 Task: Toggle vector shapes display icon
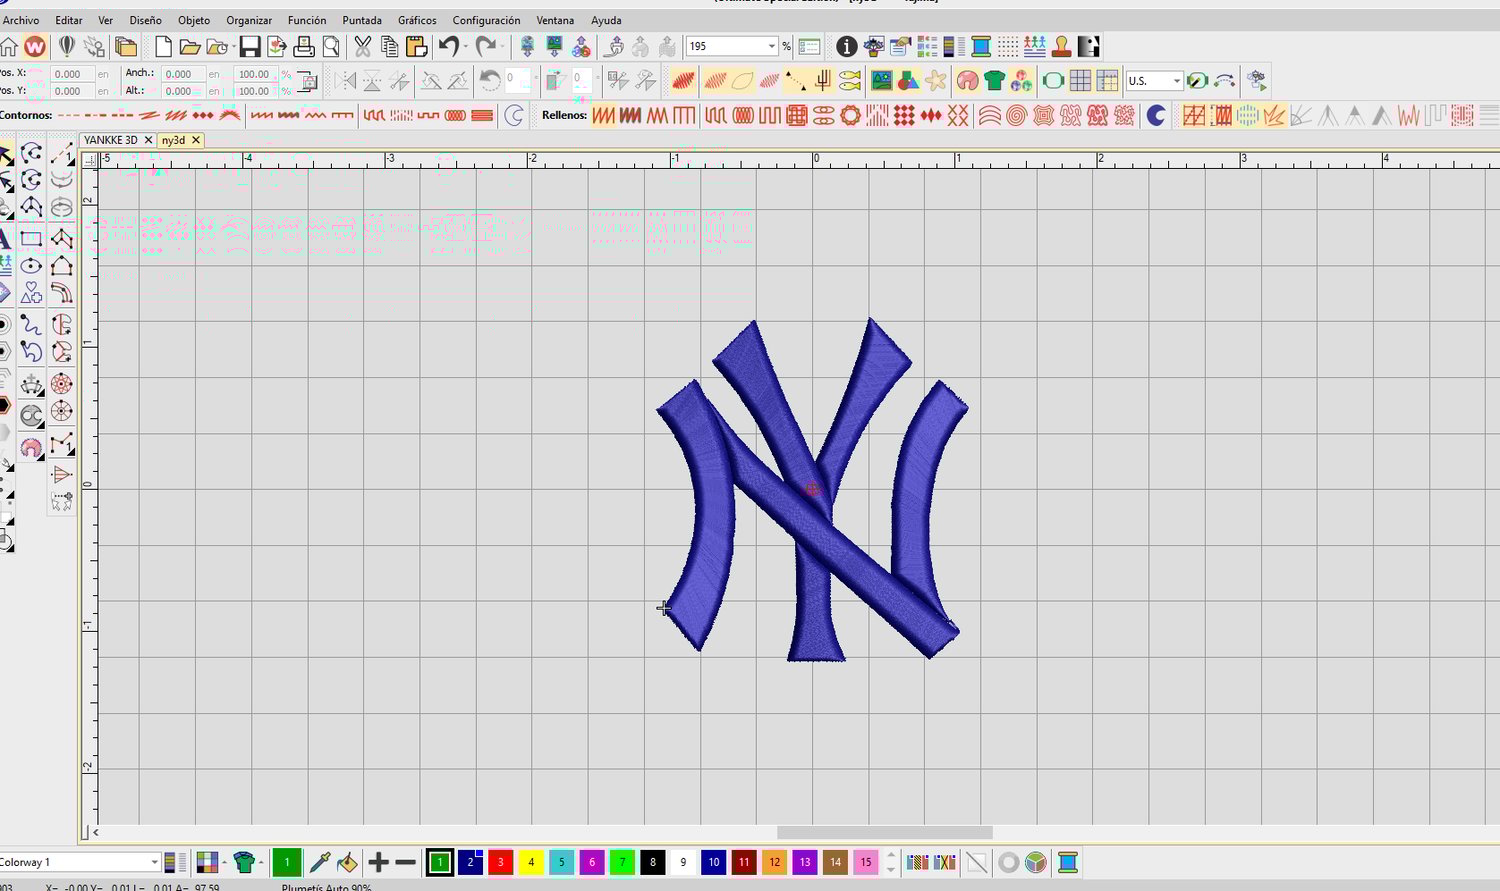(908, 81)
